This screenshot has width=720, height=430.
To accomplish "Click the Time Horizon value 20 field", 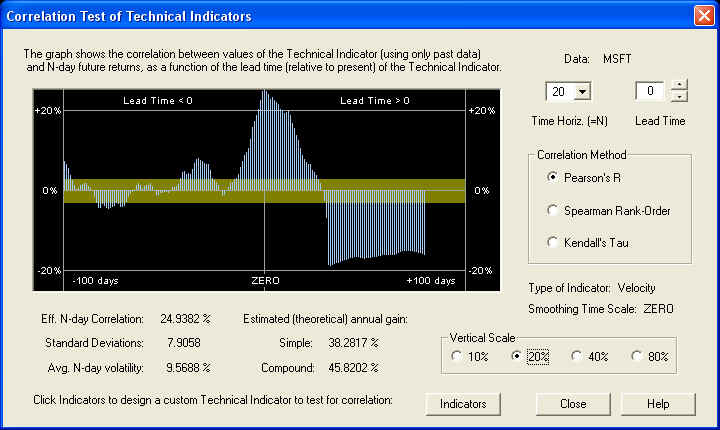I will [x=560, y=91].
